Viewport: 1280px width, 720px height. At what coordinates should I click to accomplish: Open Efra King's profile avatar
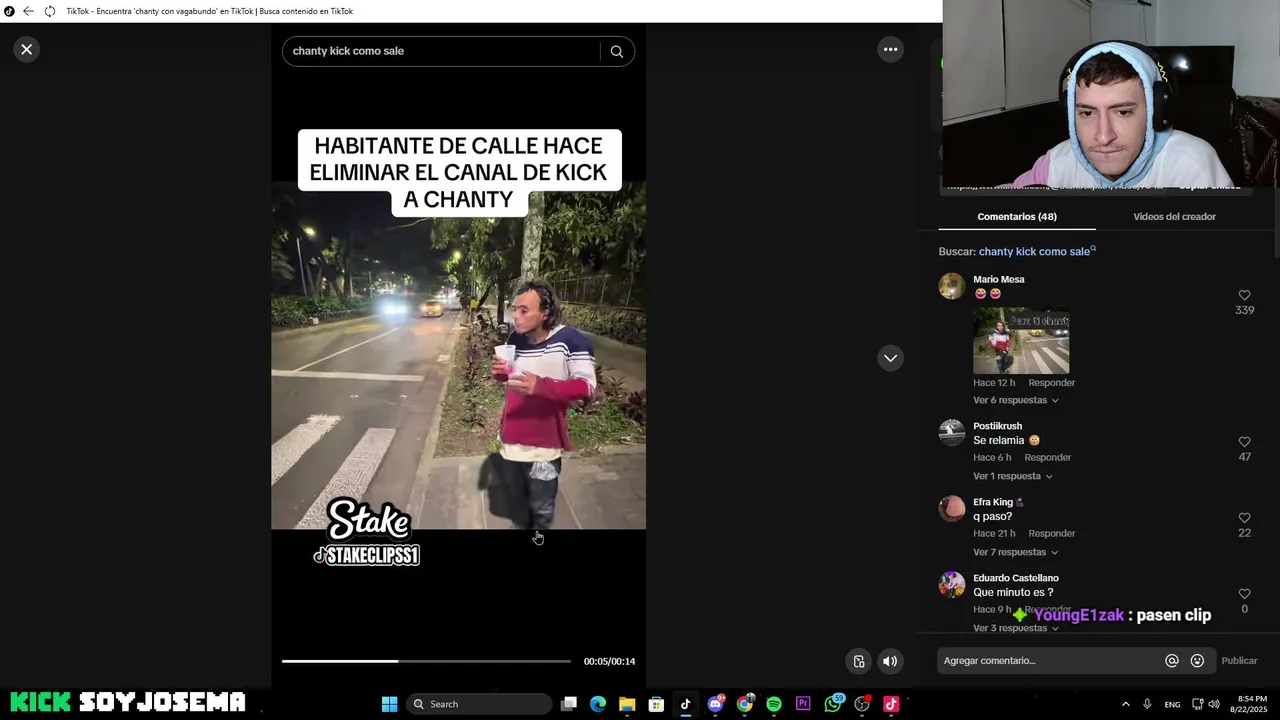[952, 508]
